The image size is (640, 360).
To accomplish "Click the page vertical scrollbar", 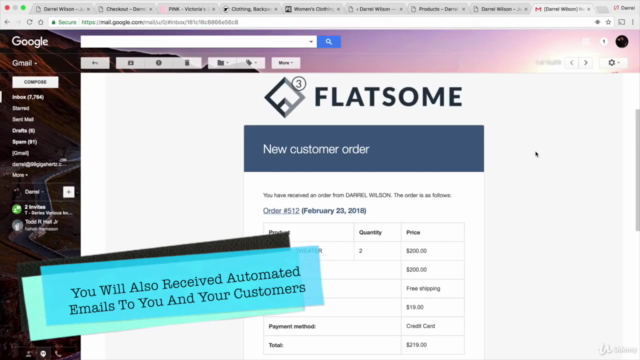I will (x=637, y=169).
